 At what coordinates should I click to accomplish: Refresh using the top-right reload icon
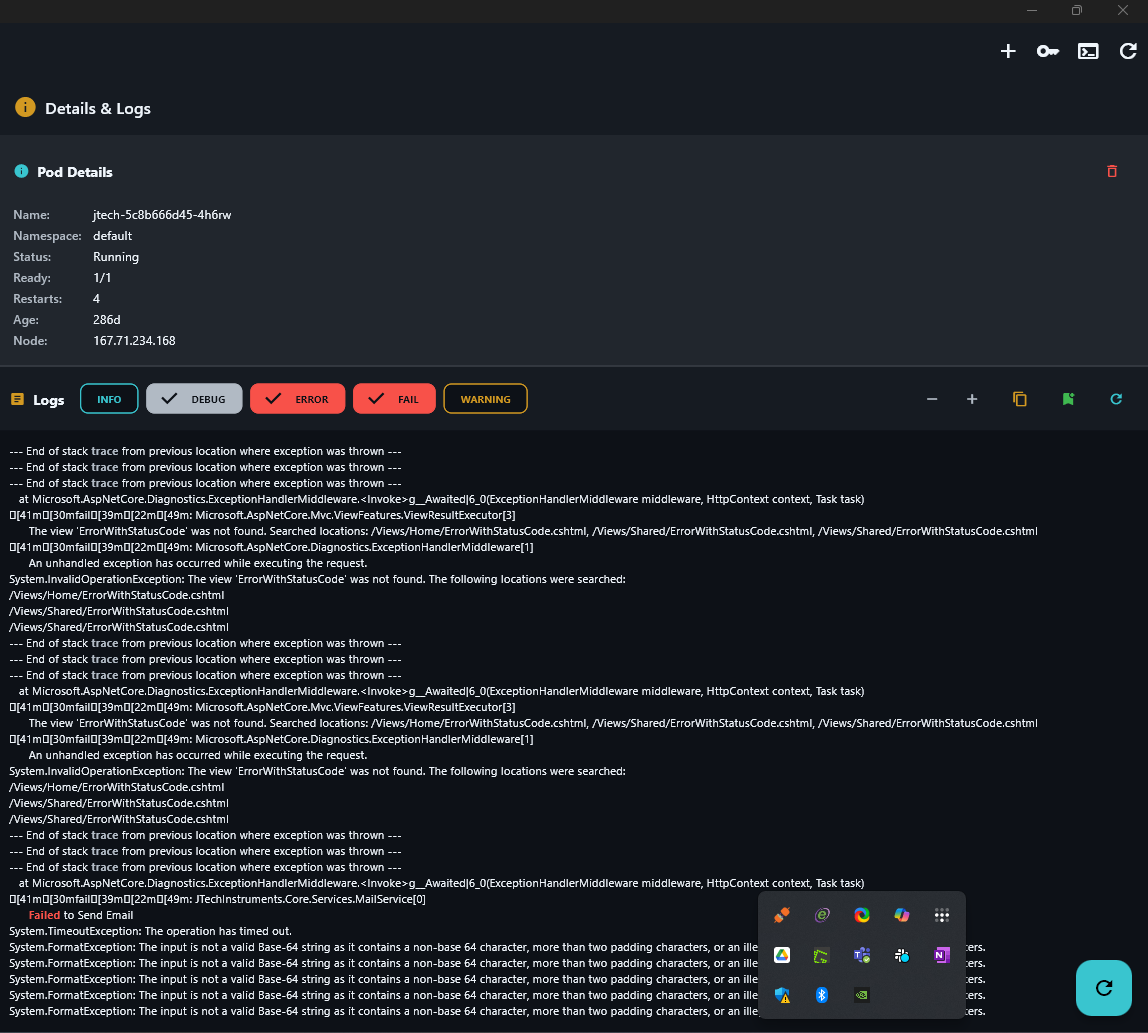click(1128, 51)
